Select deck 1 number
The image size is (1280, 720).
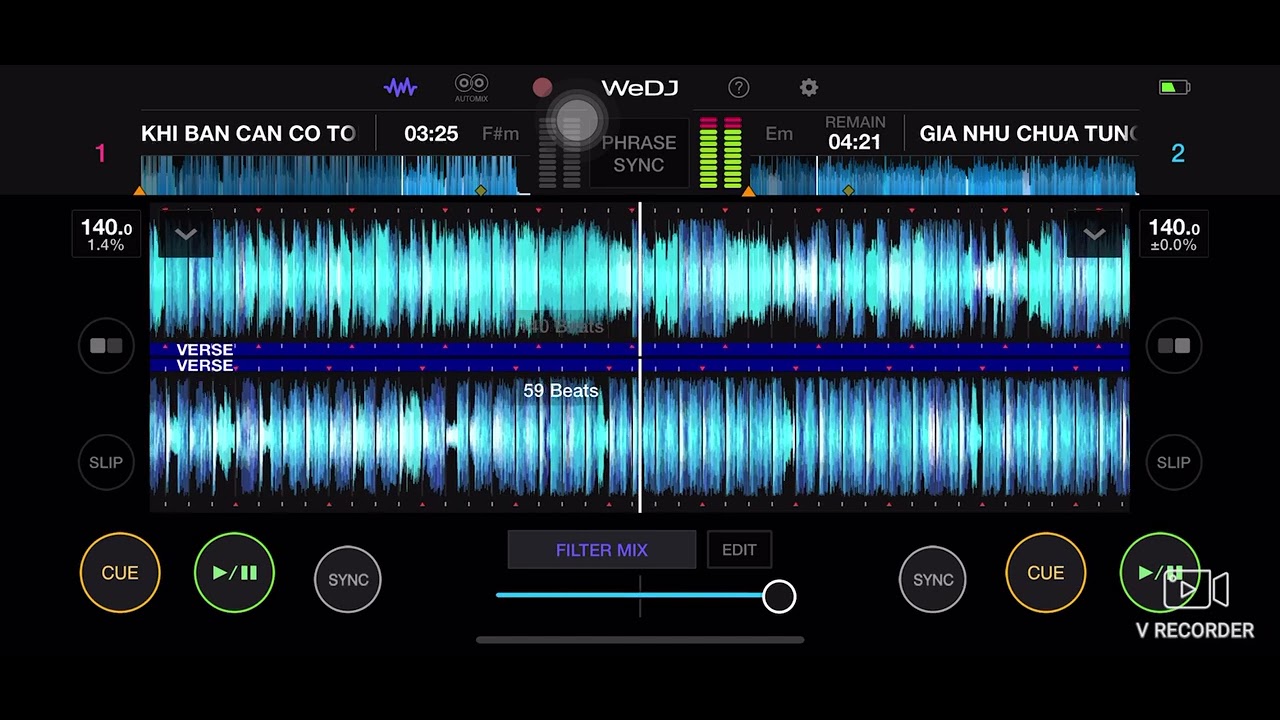100,153
